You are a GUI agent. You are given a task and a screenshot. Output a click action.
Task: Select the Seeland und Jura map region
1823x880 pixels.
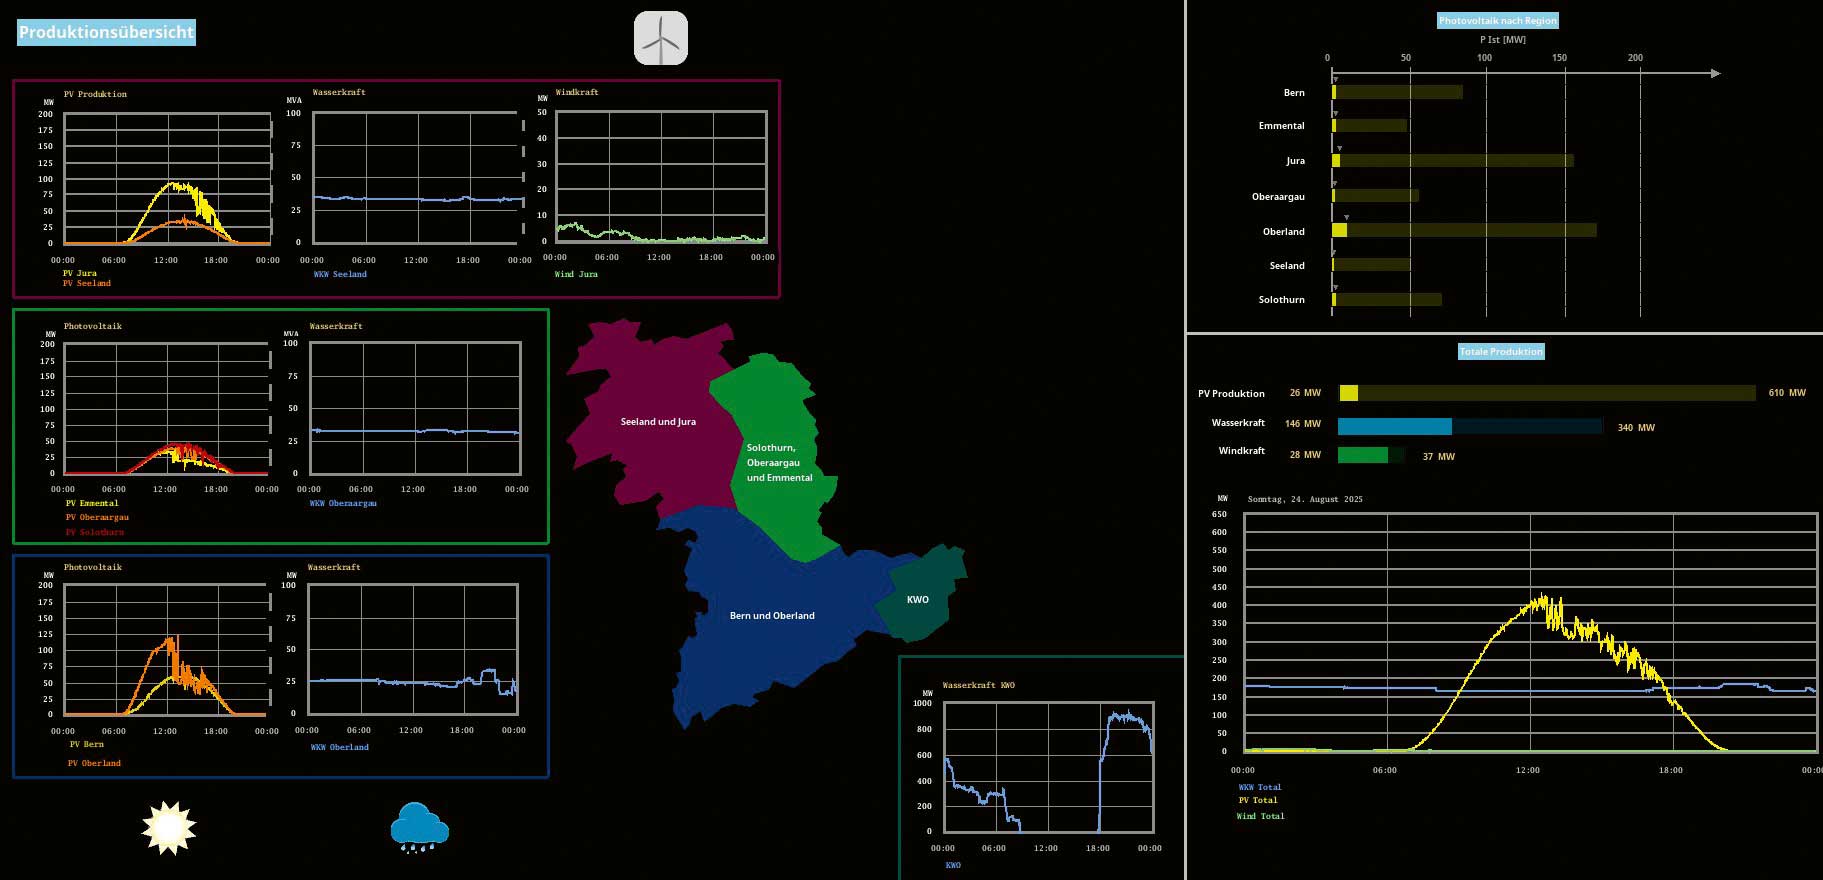(650, 422)
